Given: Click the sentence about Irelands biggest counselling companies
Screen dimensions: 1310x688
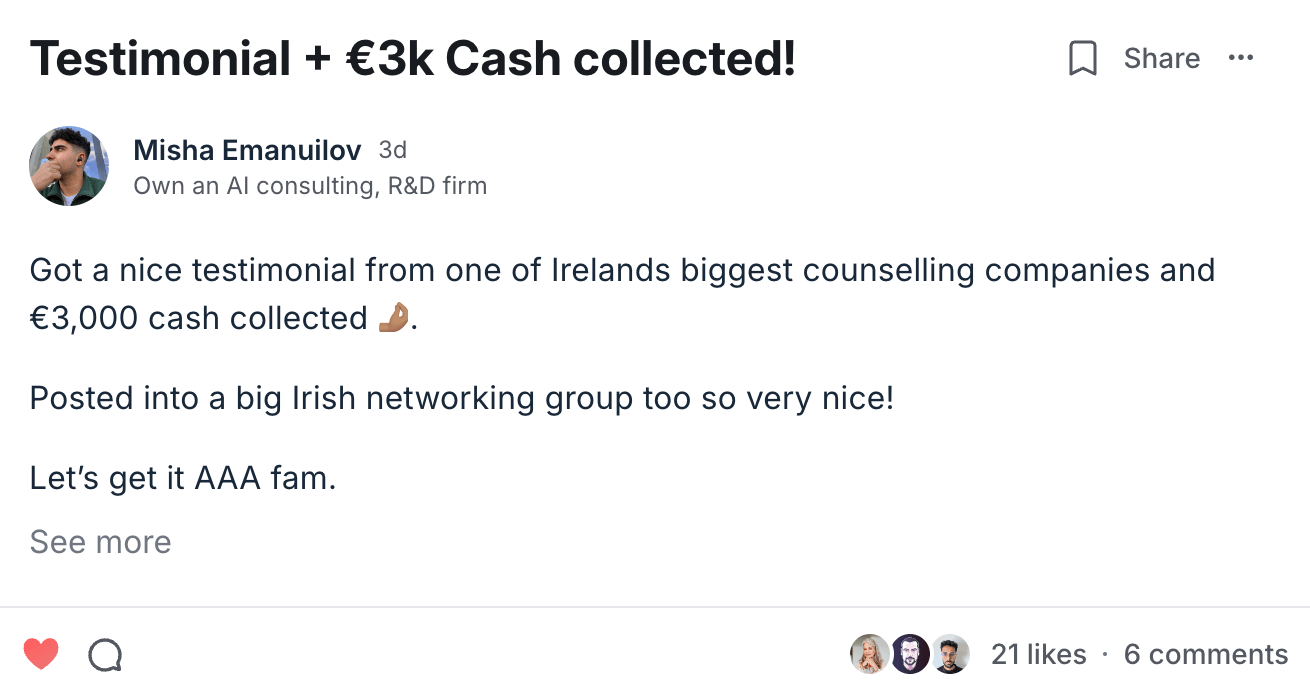Looking at the screenshot, I should point(622,270).
